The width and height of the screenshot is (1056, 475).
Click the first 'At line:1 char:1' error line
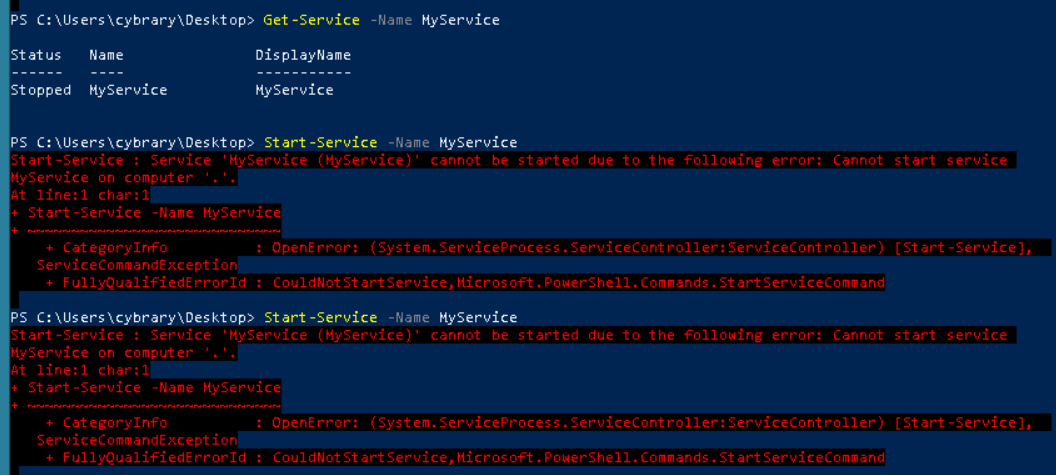80,195
